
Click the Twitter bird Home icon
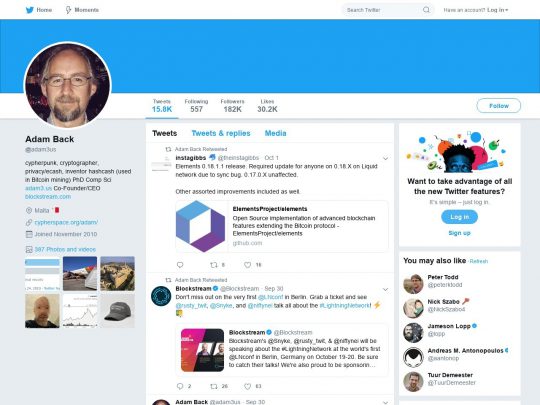pos(30,10)
